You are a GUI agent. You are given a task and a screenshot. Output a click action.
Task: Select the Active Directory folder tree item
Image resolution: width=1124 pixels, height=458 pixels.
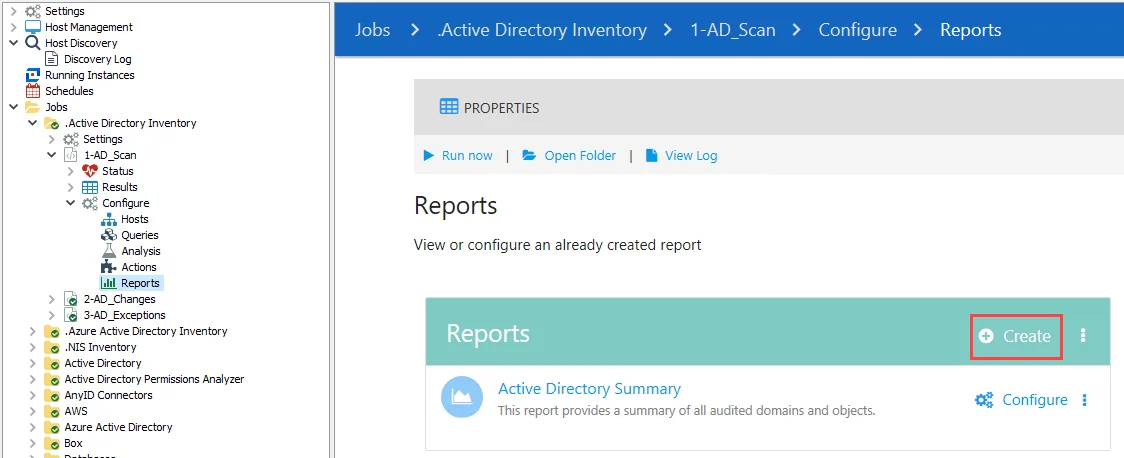[x=103, y=363]
